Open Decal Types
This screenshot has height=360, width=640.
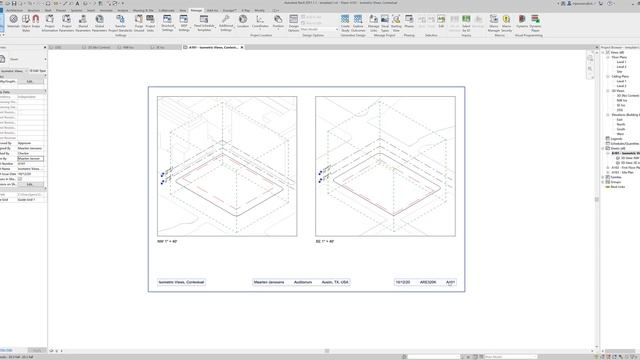coord(385,22)
